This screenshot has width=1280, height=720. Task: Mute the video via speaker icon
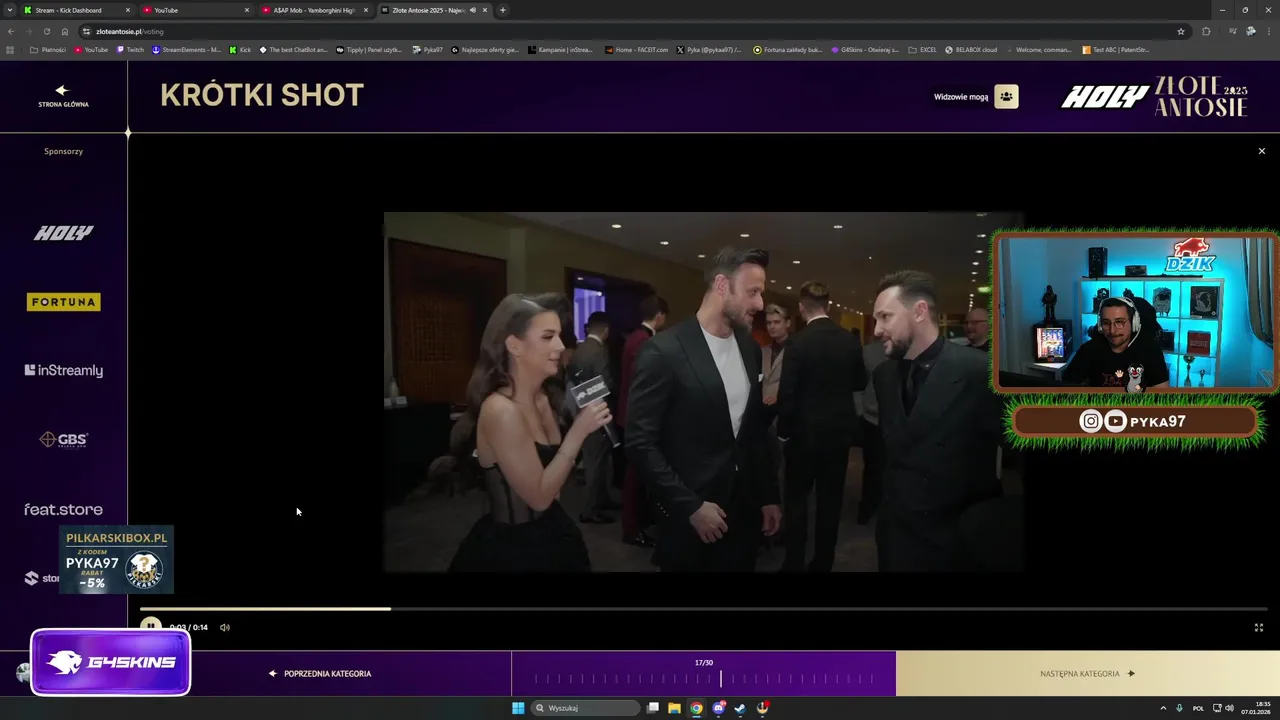[225, 628]
